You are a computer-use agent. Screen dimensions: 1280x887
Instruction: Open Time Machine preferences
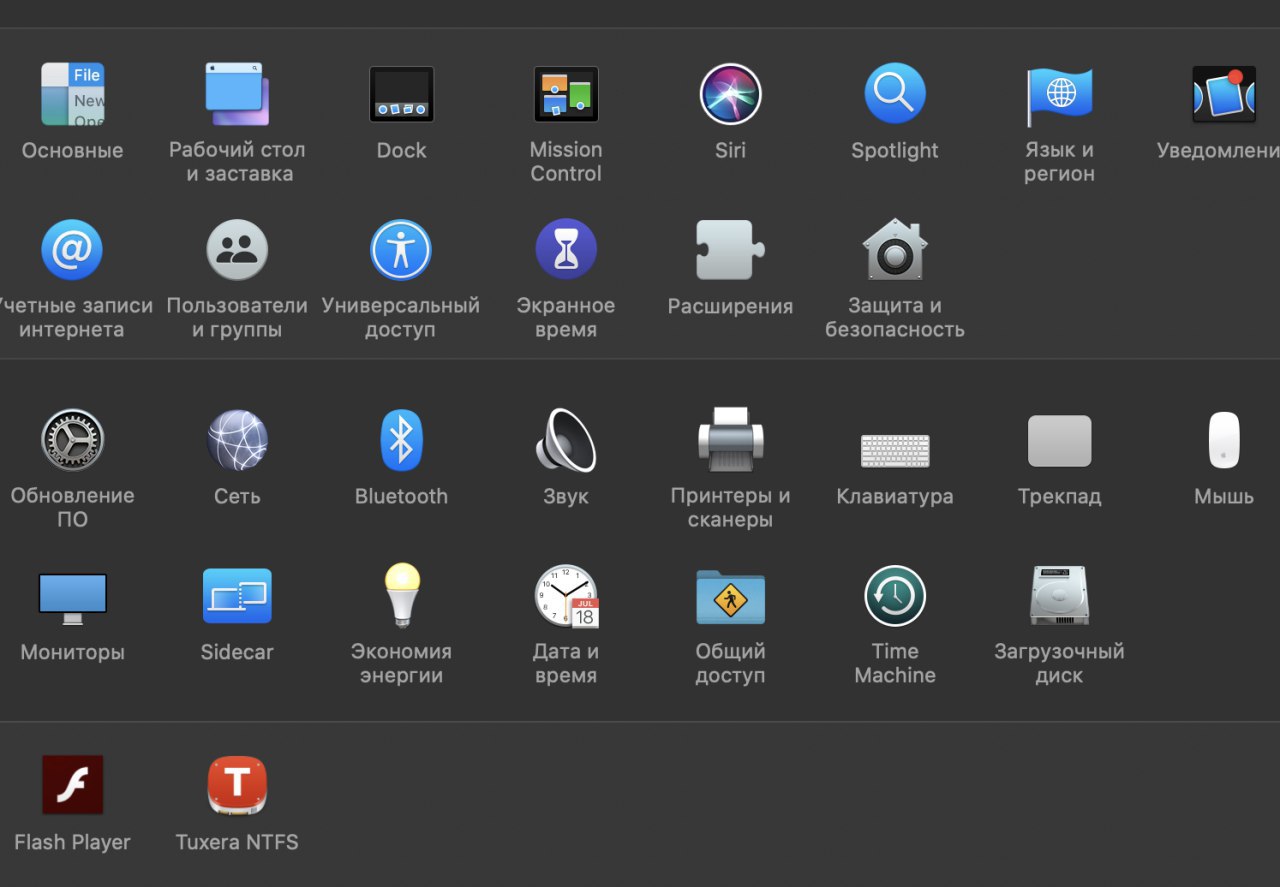[x=895, y=596]
